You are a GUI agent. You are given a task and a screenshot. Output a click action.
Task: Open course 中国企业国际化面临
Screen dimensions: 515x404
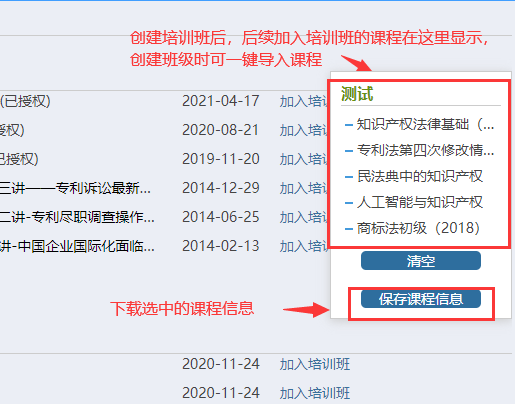point(77,246)
